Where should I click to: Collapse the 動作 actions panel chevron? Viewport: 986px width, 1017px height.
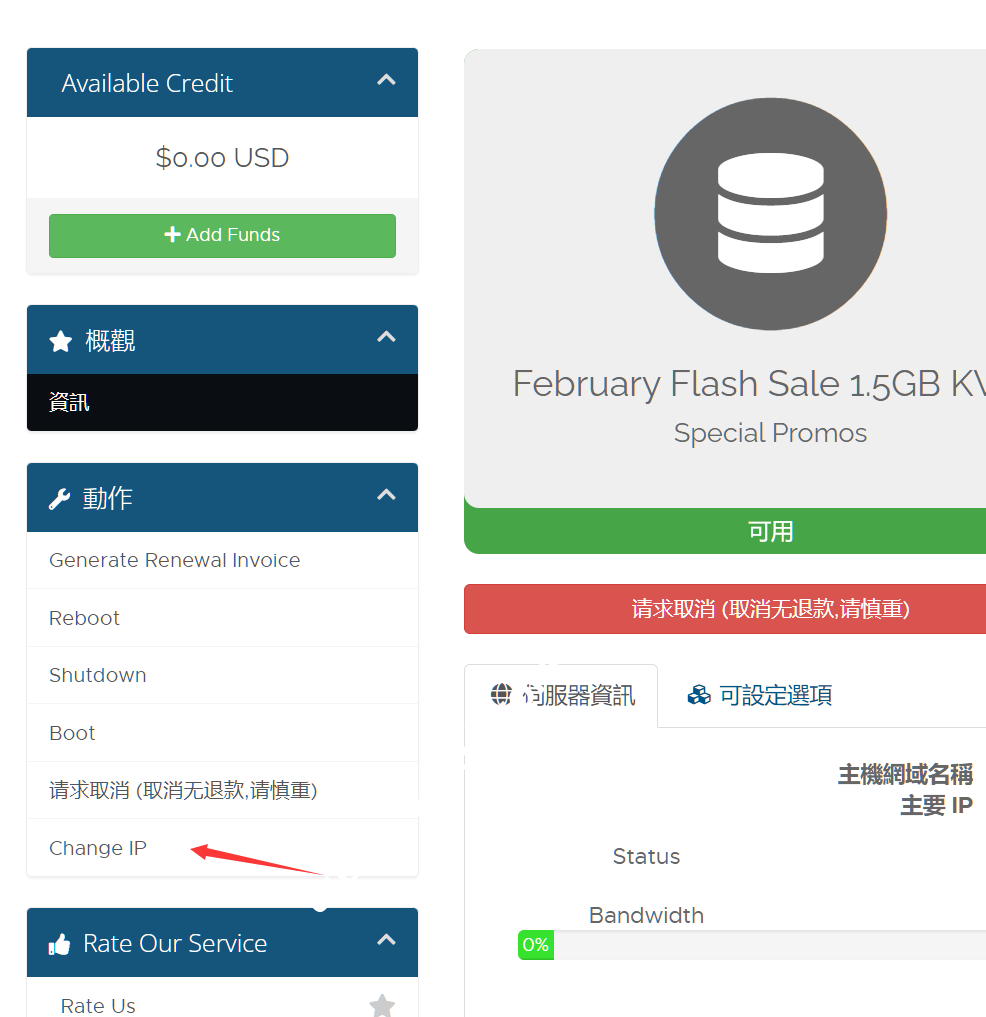pyautogui.click(x=386, y=496)
